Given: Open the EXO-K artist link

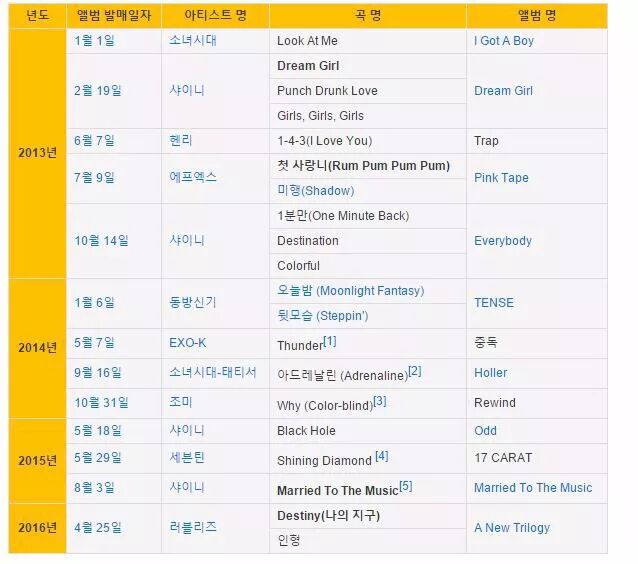Looking at the screenshot, I should [x=188, y=343].
